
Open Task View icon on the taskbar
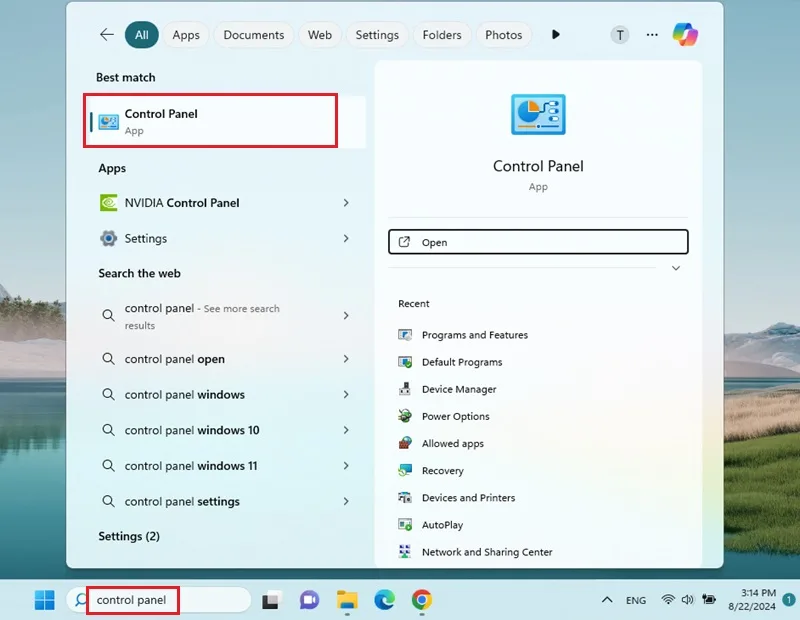point(271,600)
